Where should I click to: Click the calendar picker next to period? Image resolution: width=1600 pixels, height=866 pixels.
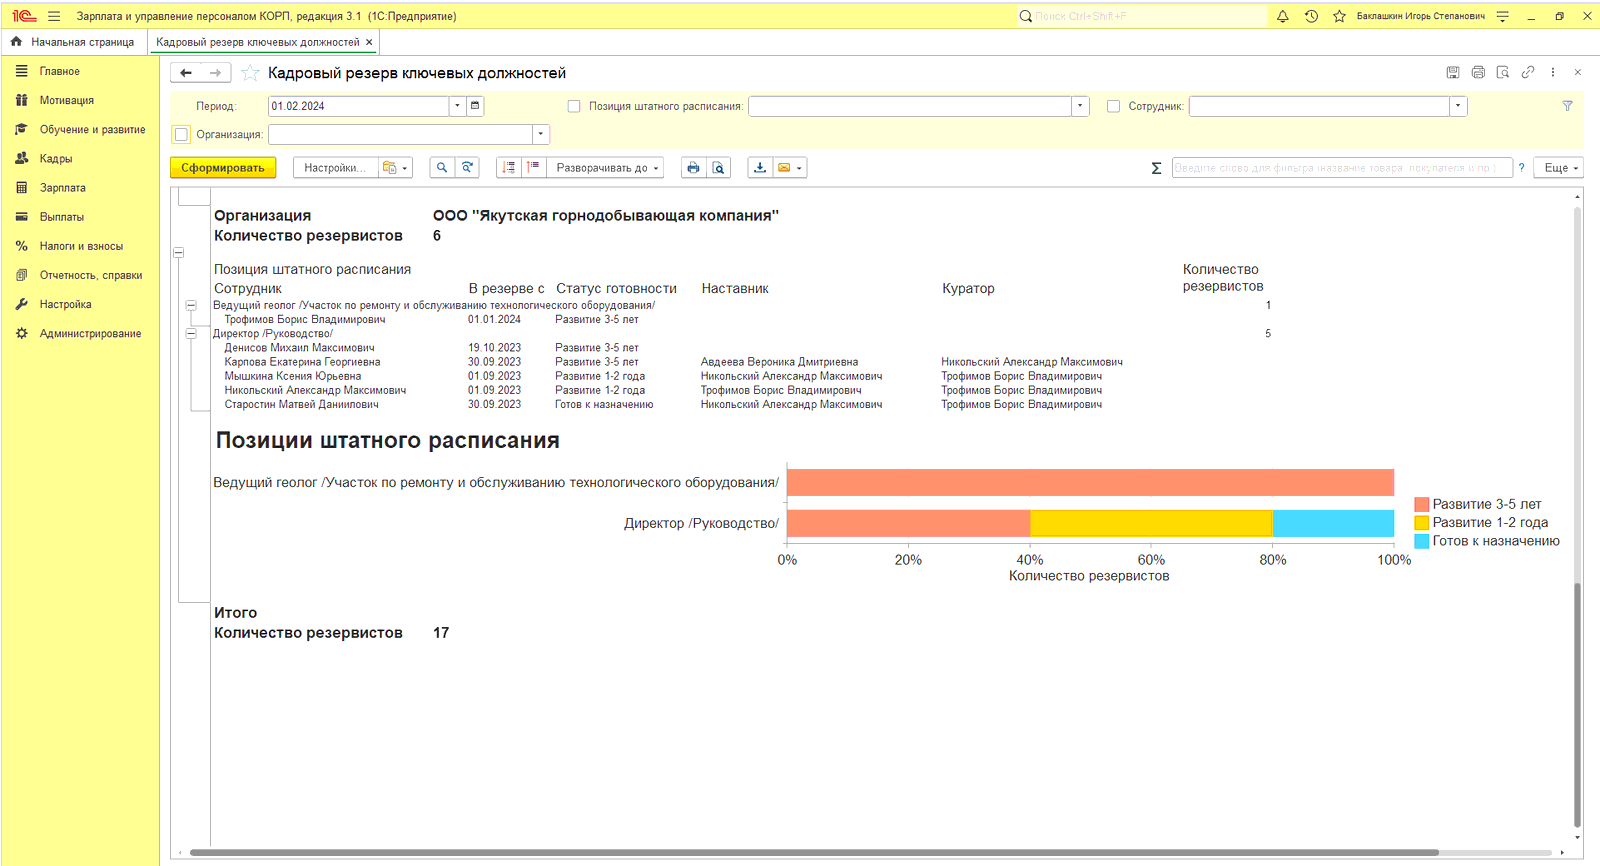475,106
